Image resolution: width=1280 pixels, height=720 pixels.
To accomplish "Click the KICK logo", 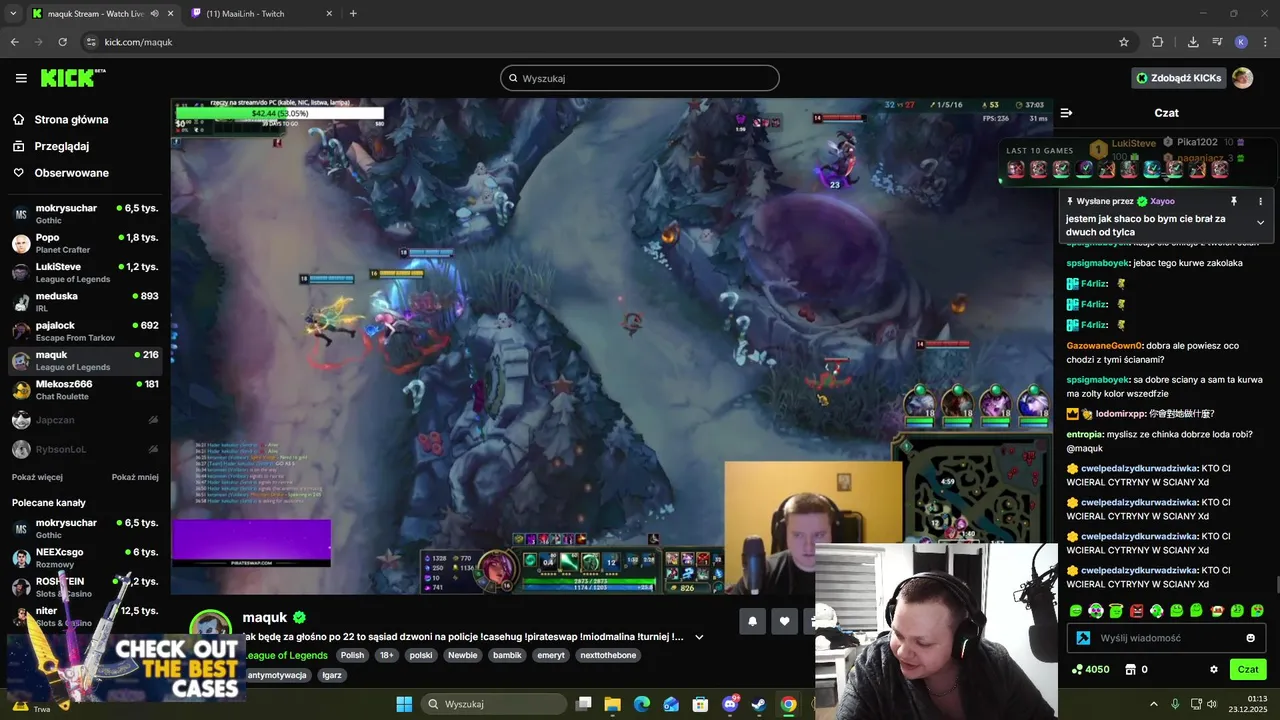I will click(72, 78).
